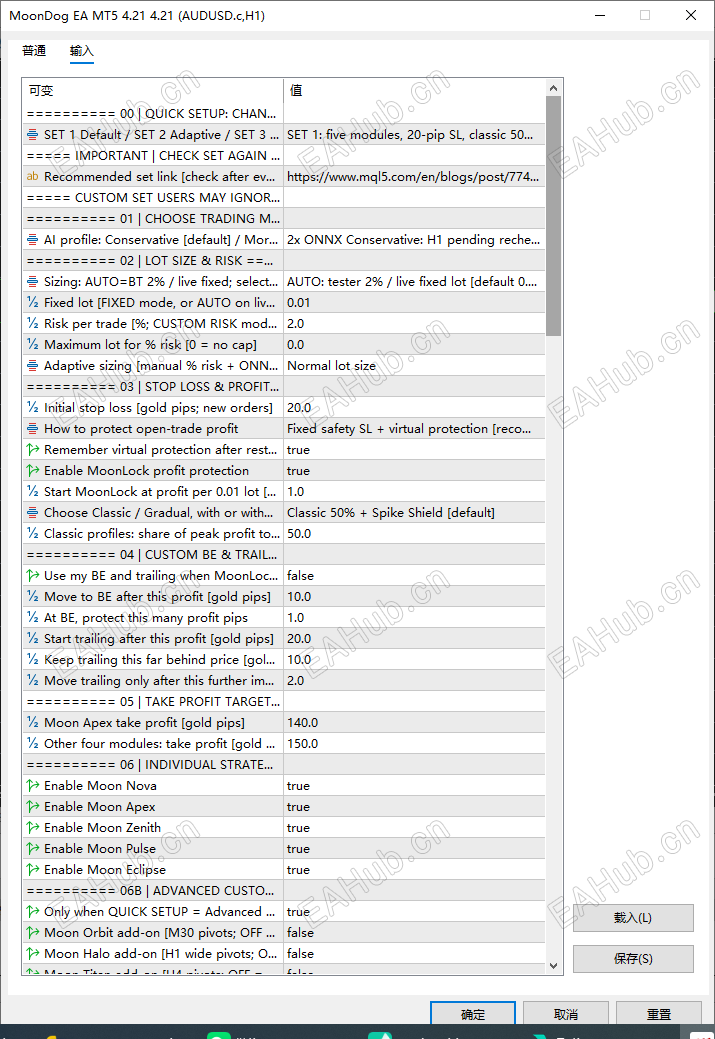Select the 03 | STOP LOSS & PROFIT section row
The height and width of the screenshot is (1039, 715).
point(284,386)
